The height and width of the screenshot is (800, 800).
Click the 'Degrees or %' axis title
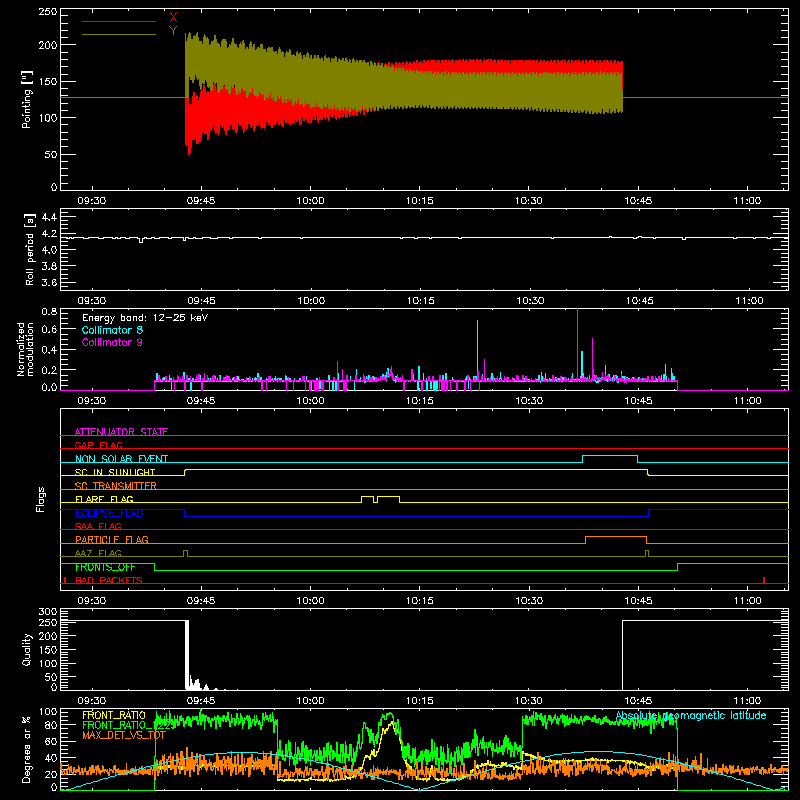coord(27,749)
